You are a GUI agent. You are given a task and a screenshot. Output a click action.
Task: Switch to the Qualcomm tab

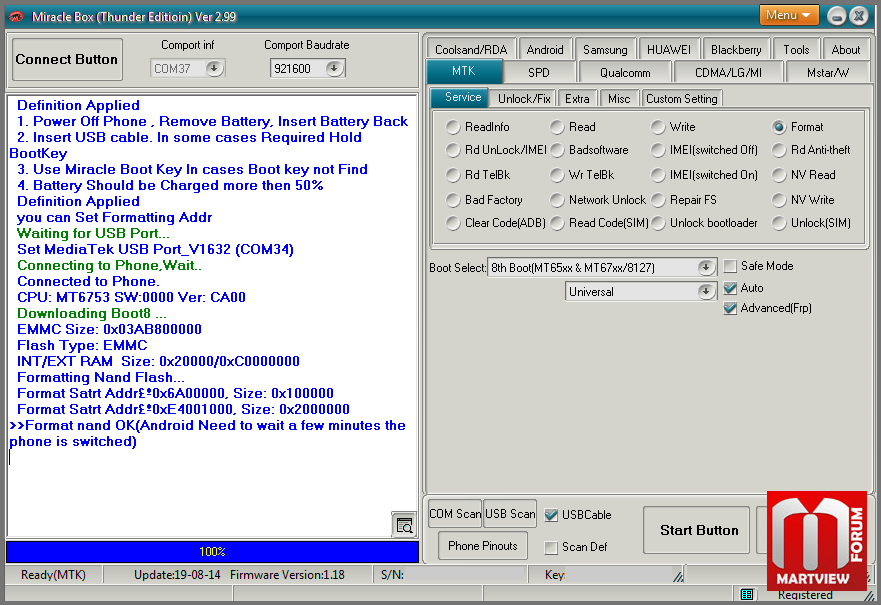(x=625, y=72)
